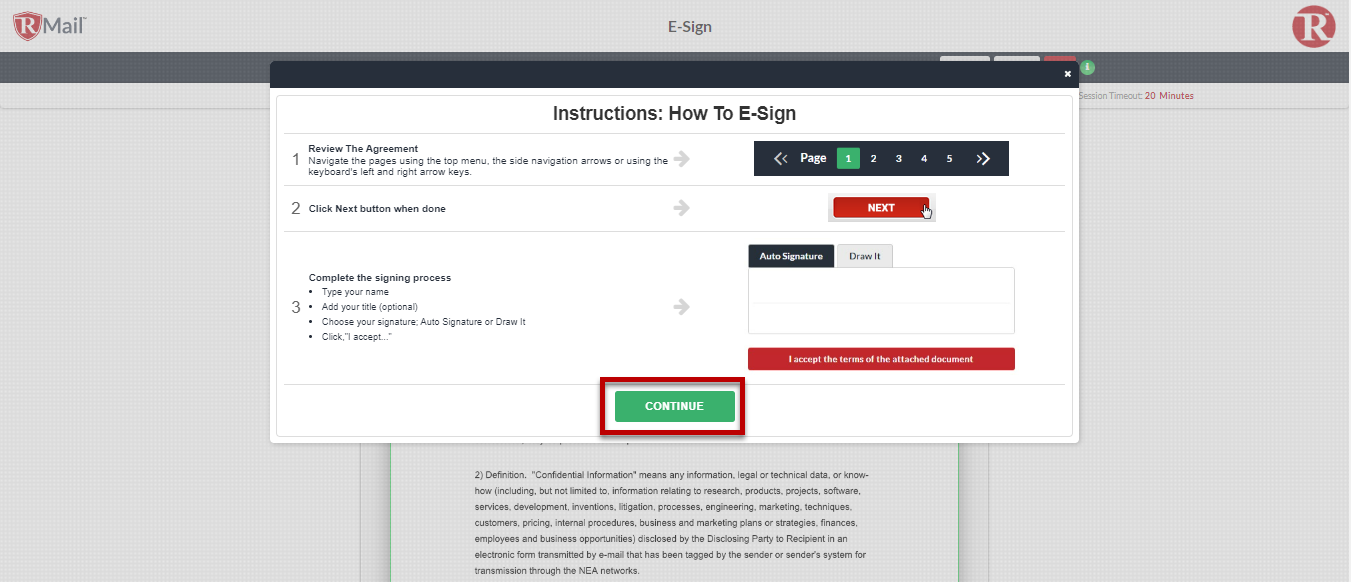1351x582 pixels.
Task: Select Page 1 in the page menu
Action: tap(848, 157)
